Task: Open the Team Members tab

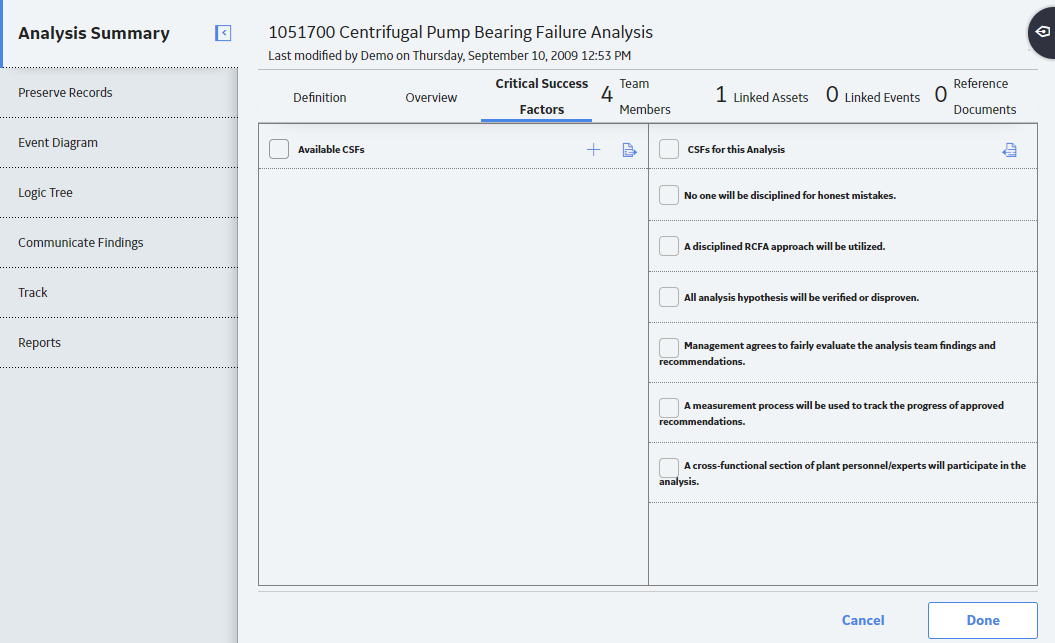Action: (636, 97)
